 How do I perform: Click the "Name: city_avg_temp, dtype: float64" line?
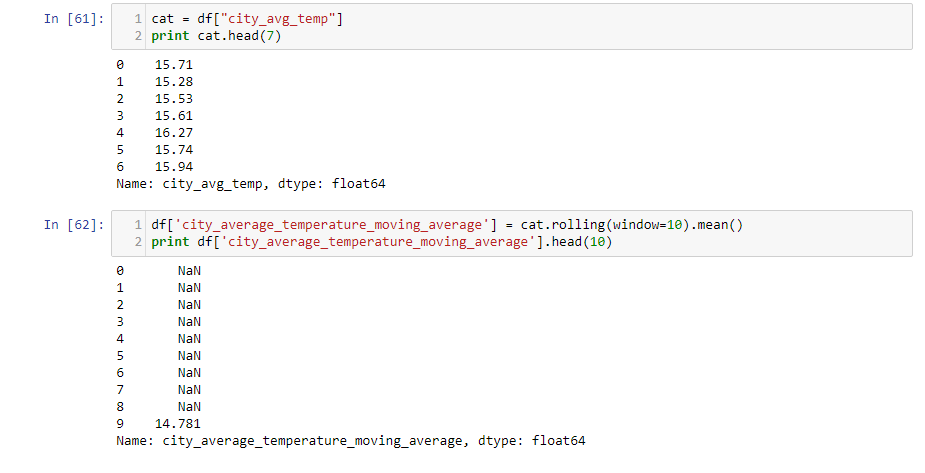(x=251, y=184)
